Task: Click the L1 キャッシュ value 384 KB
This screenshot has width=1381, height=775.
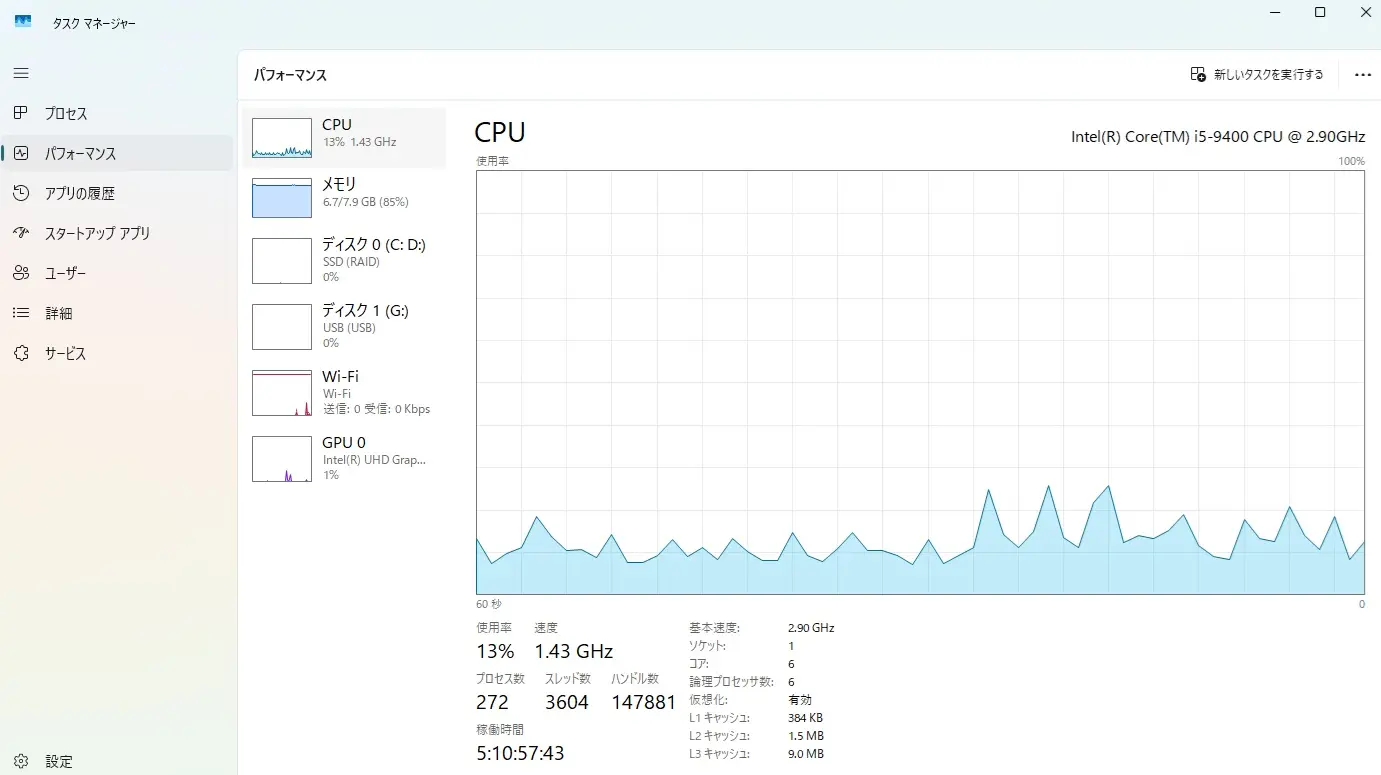Action: tap(806, 718)
